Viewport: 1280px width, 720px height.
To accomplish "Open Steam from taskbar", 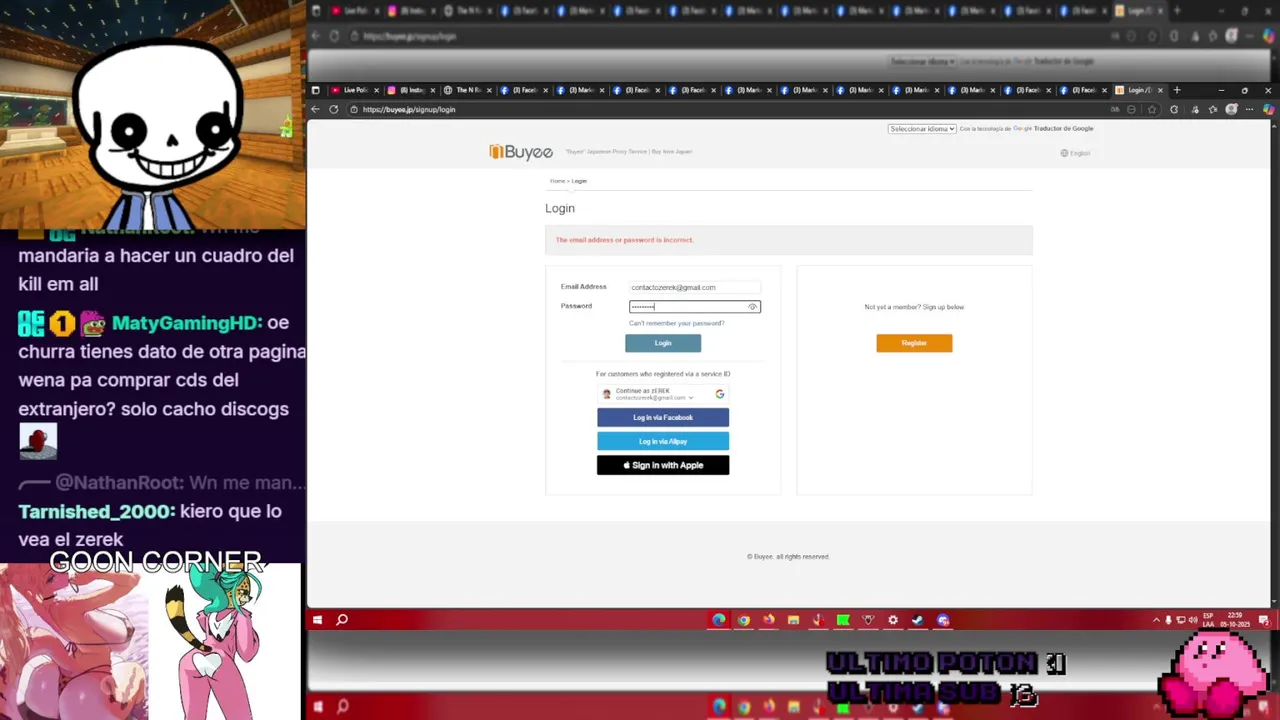I will click(x=918, y=620).
